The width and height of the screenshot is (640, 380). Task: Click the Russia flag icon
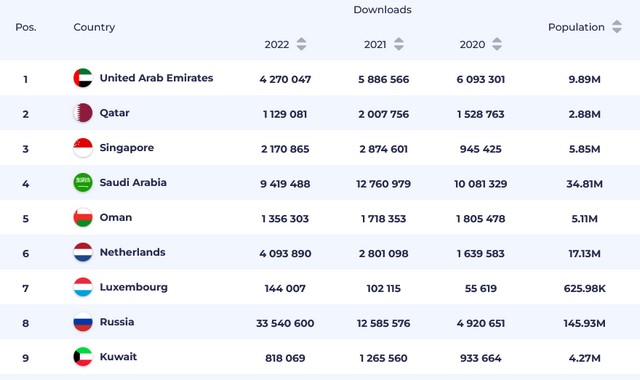(x=83, y=322)
